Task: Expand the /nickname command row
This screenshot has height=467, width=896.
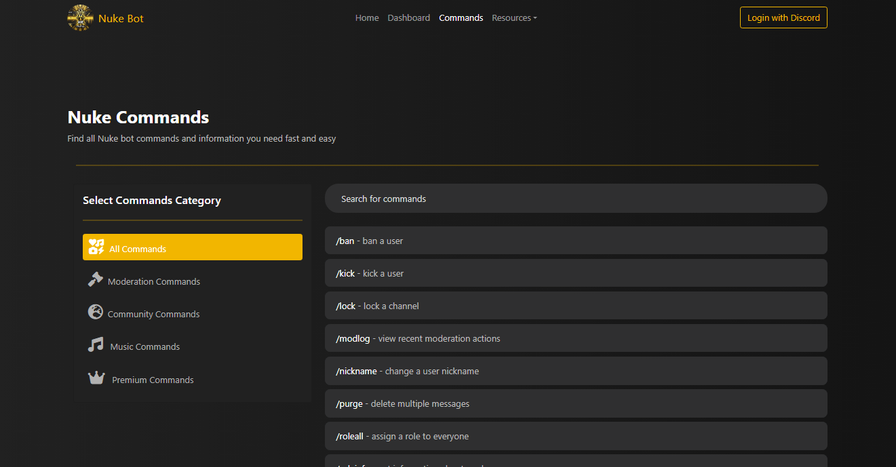Action: (576, 371)
